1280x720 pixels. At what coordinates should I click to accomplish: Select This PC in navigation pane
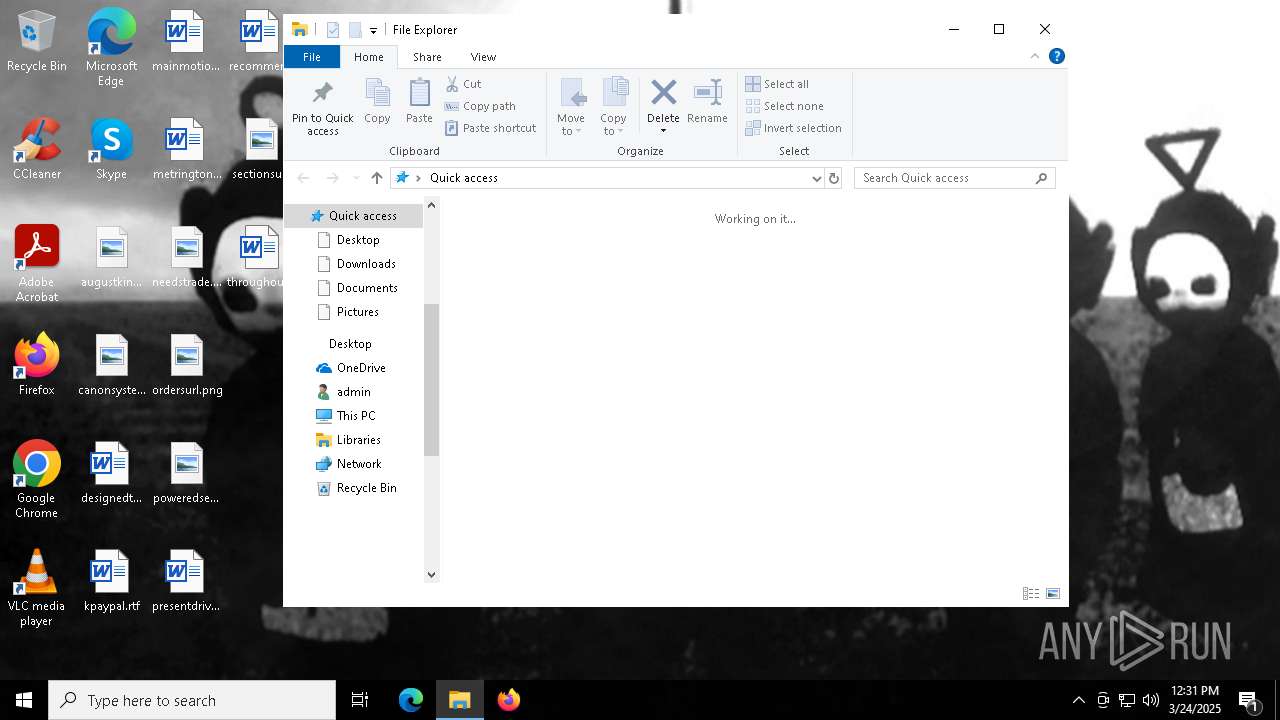click(x=356, y=416)
